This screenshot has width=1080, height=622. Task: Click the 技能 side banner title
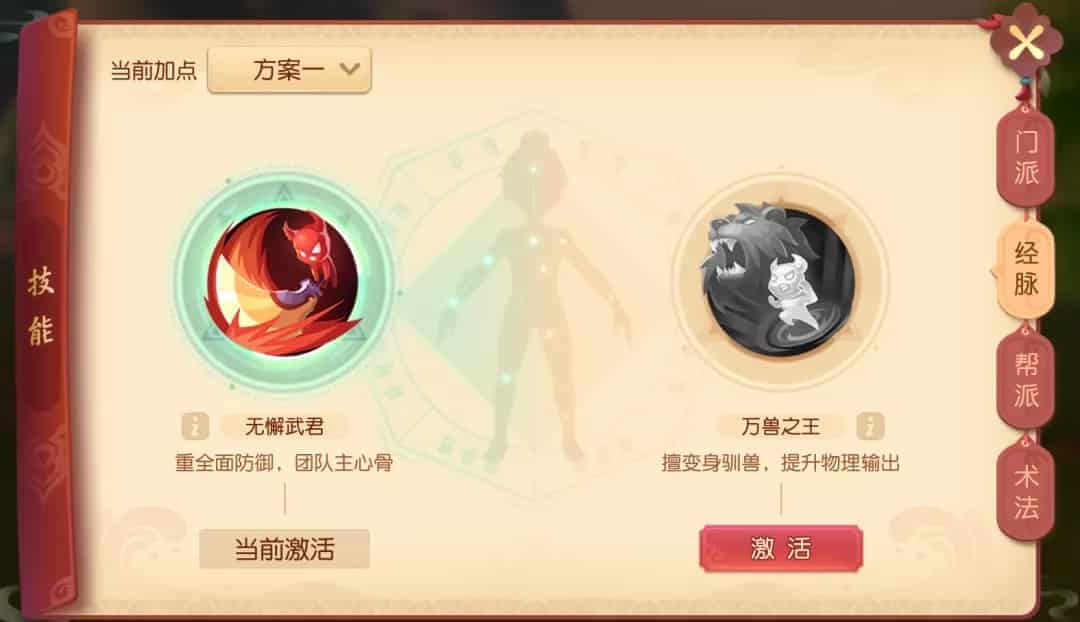(x=41, y=307)
